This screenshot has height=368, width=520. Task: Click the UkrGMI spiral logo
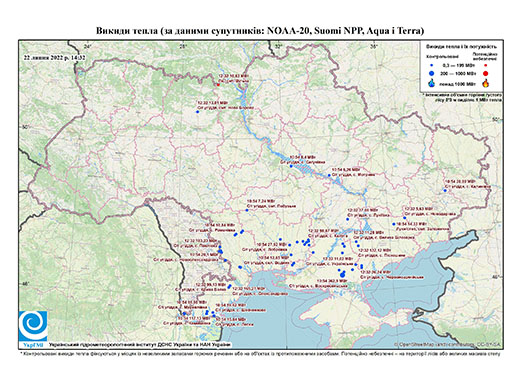tap(33, 326)
